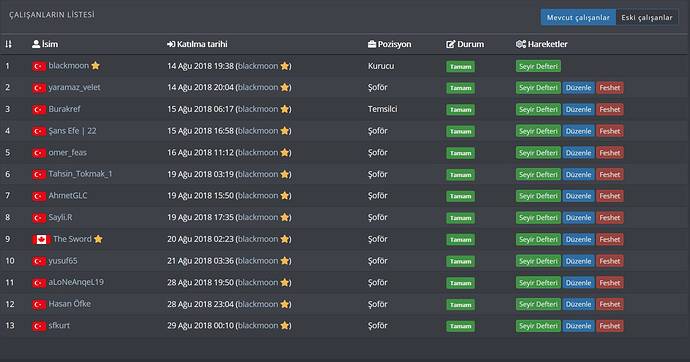Click the edit icon beside Durum header
The width and height of the screenshot is (690, 362).
click(451, 44)
